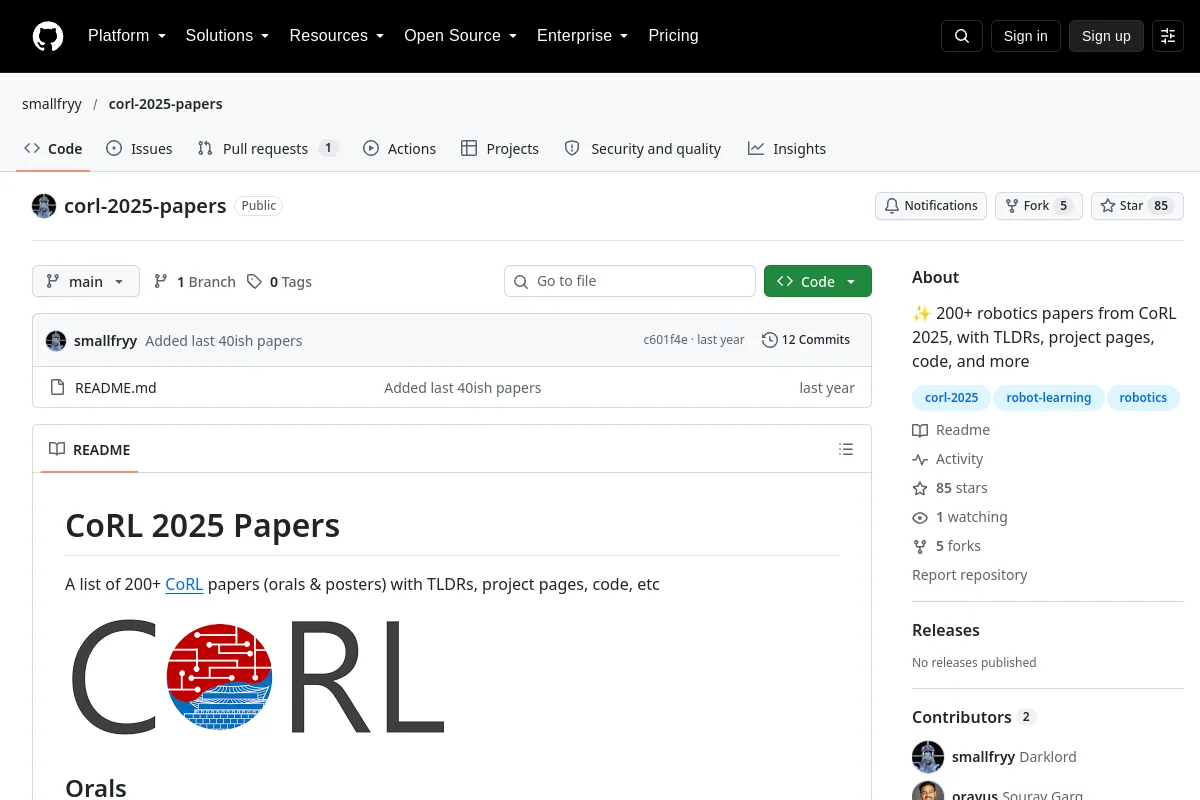Go to the Pricing page
Viewport: 1200px width, 800px height.
click(673, 36)
